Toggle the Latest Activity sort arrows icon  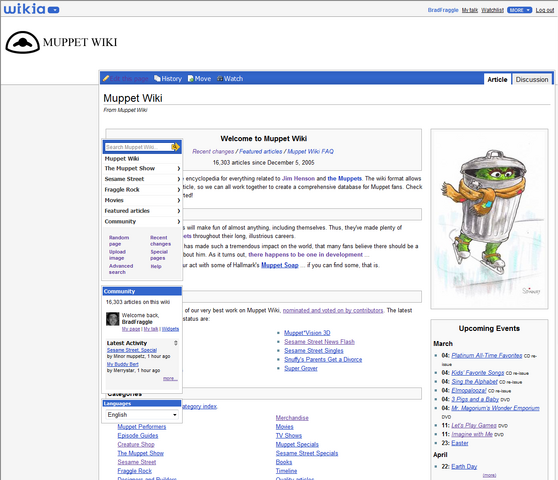coord(175,343)
